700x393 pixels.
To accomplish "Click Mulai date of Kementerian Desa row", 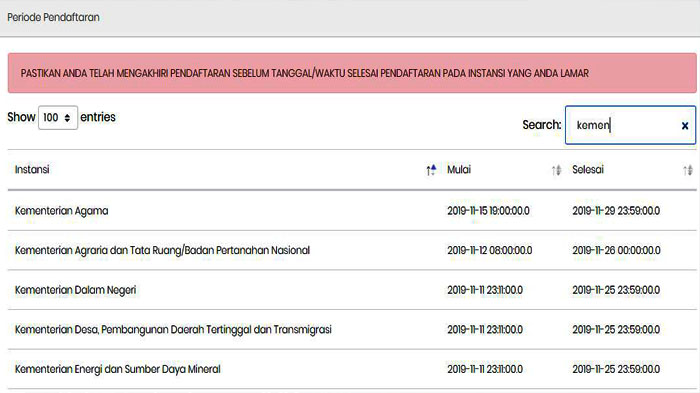I will click(x=485, y=330).
